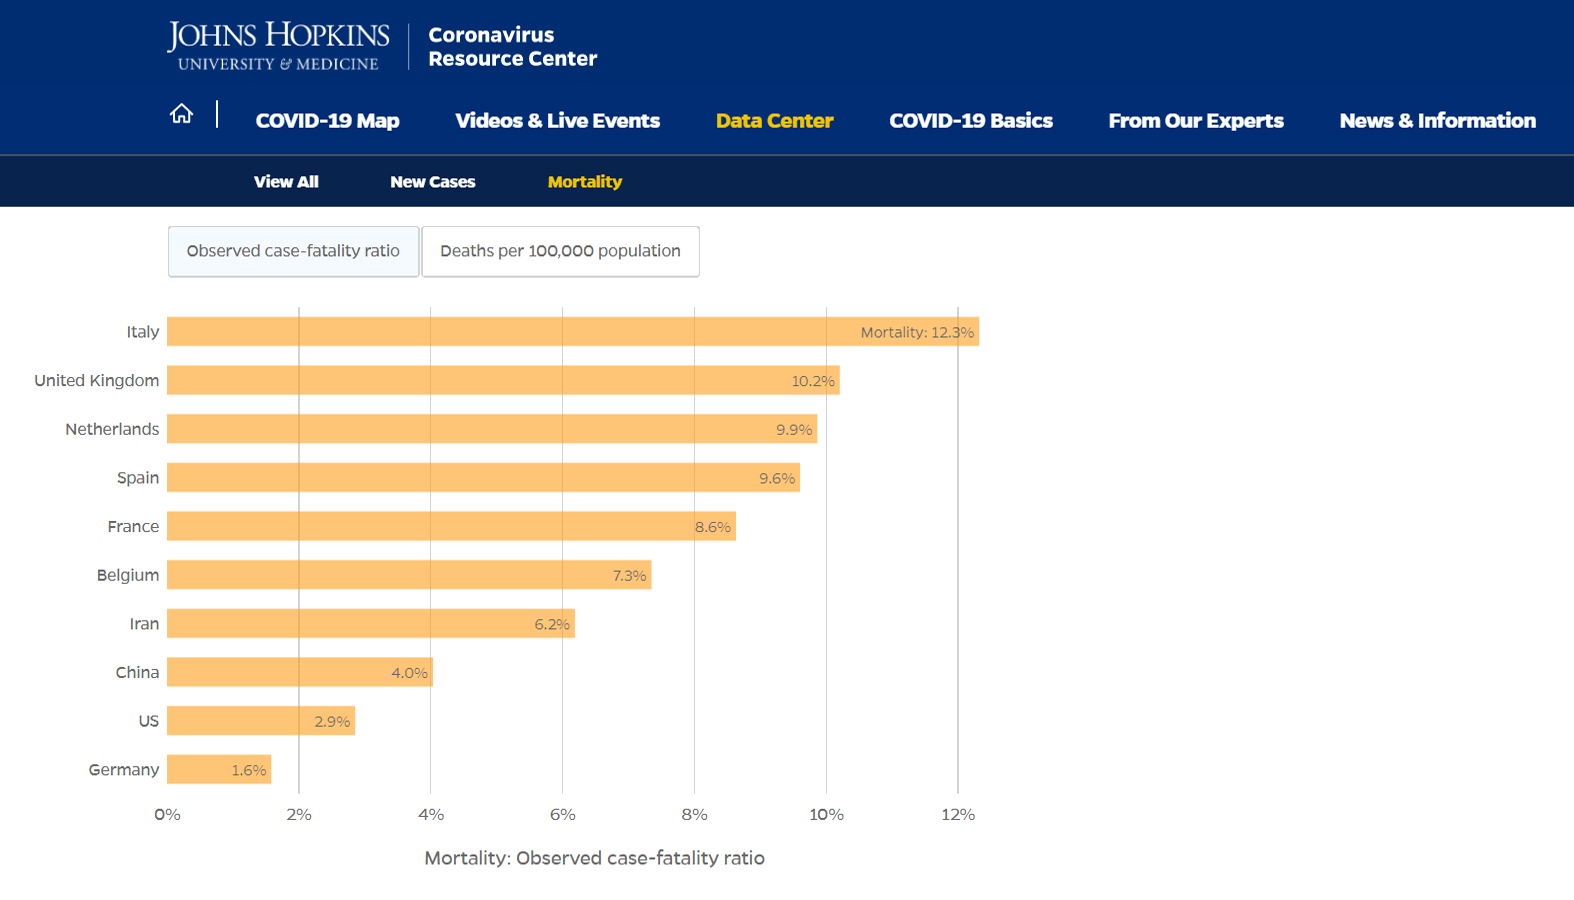The height and width of the screenshot is (900, 1574).
Task: Click the Iran axis label
Action: (144, 624)
